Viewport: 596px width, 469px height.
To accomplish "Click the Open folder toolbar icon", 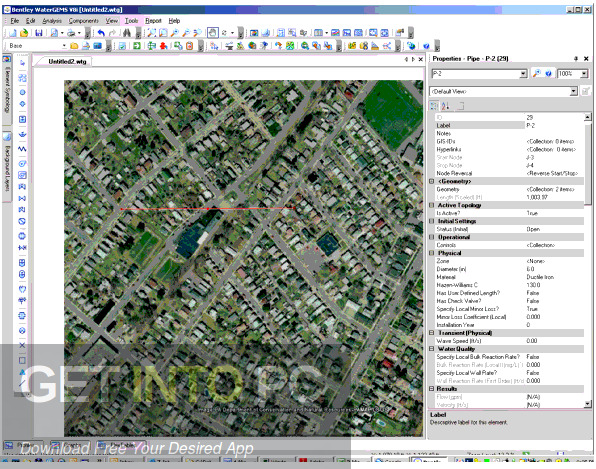I will pos(24,33).
